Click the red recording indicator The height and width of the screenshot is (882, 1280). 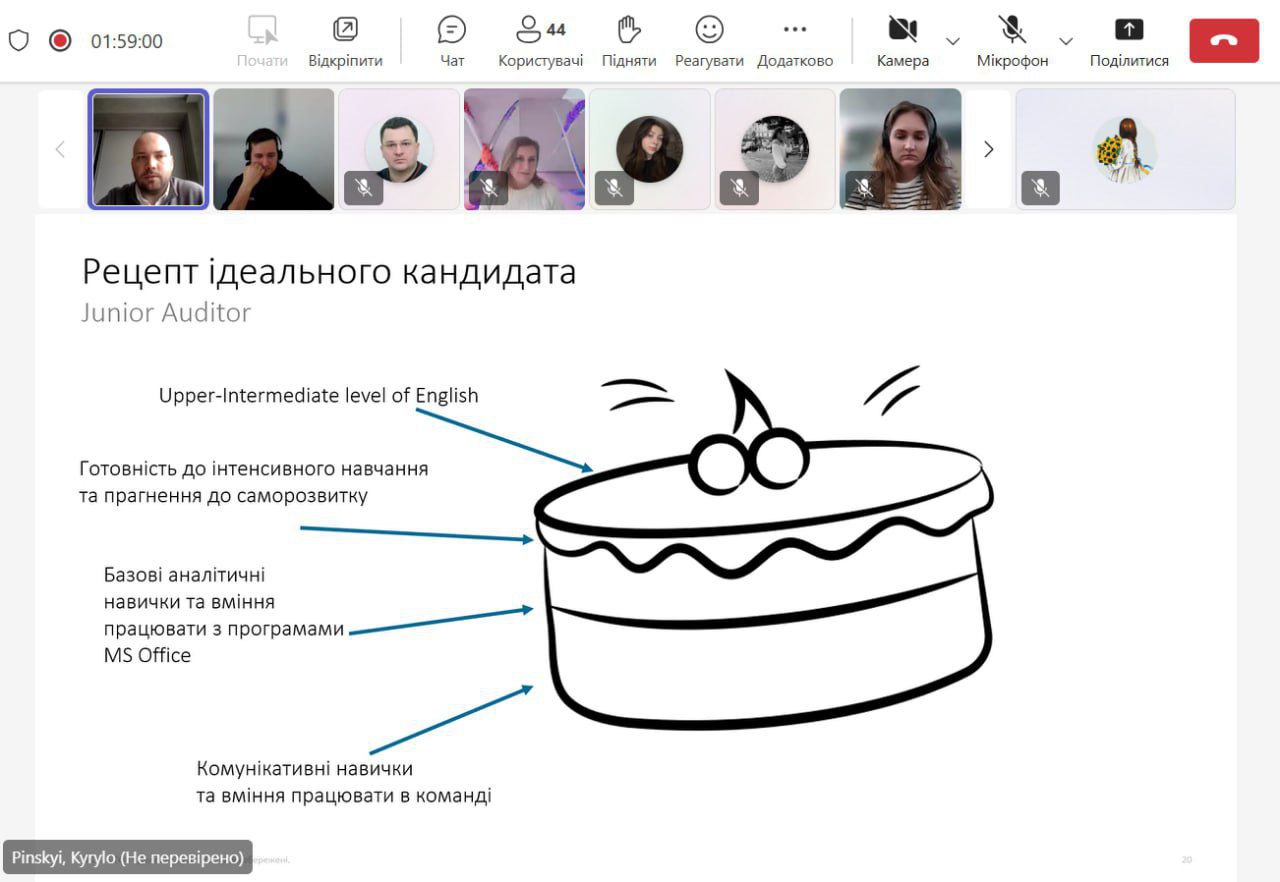click(x=60, y=41)
